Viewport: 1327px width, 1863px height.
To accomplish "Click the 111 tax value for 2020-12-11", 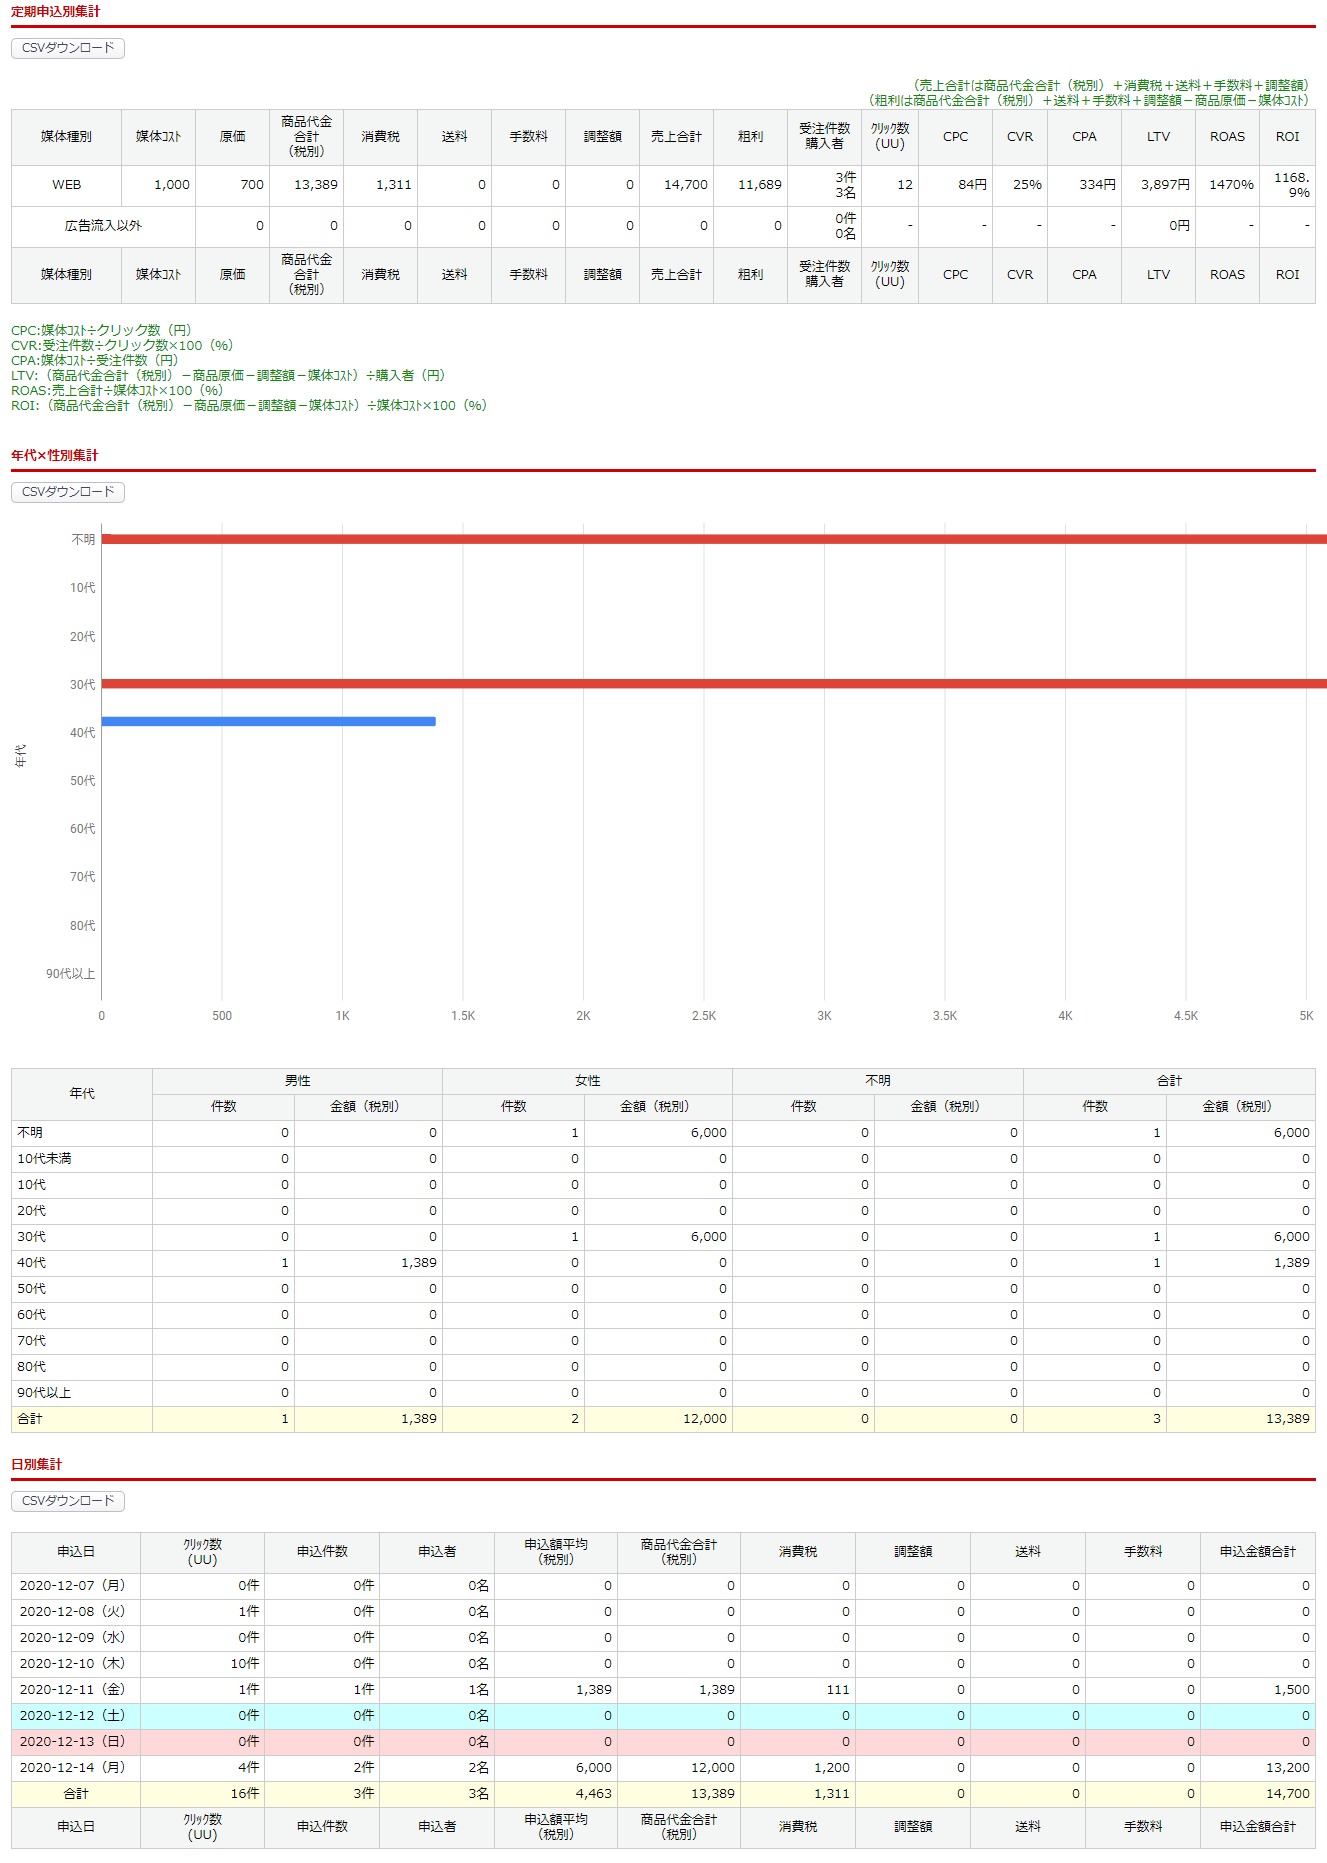I will tap(838, 1690).
